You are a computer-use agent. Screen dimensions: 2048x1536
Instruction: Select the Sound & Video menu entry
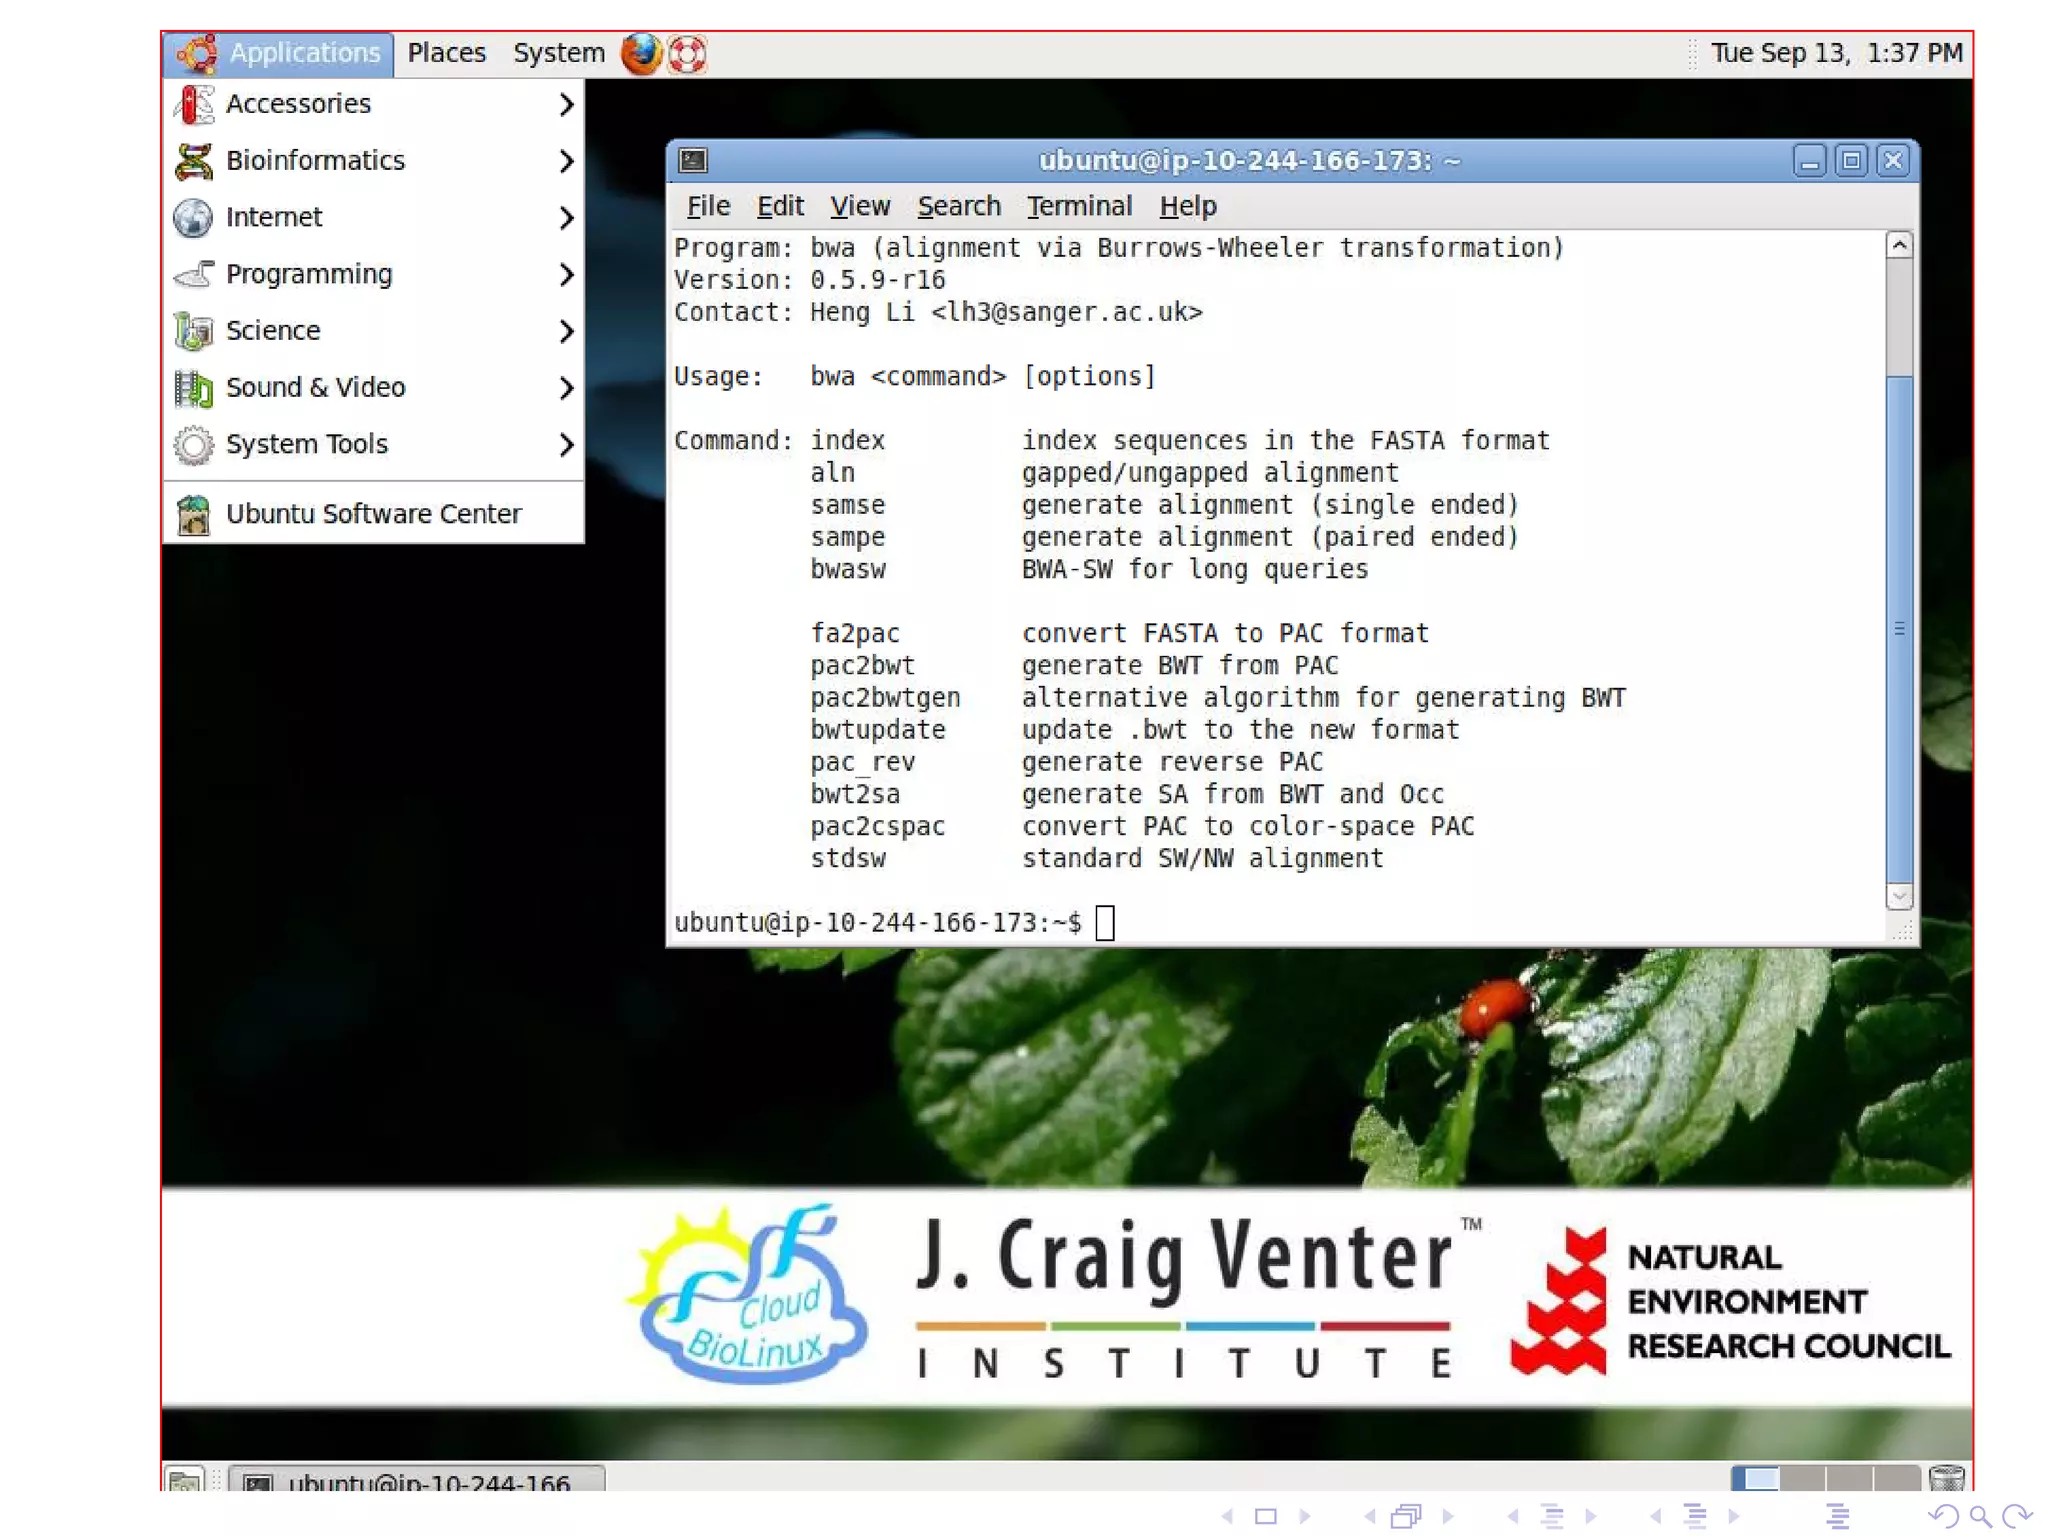[x=374, y=388]
